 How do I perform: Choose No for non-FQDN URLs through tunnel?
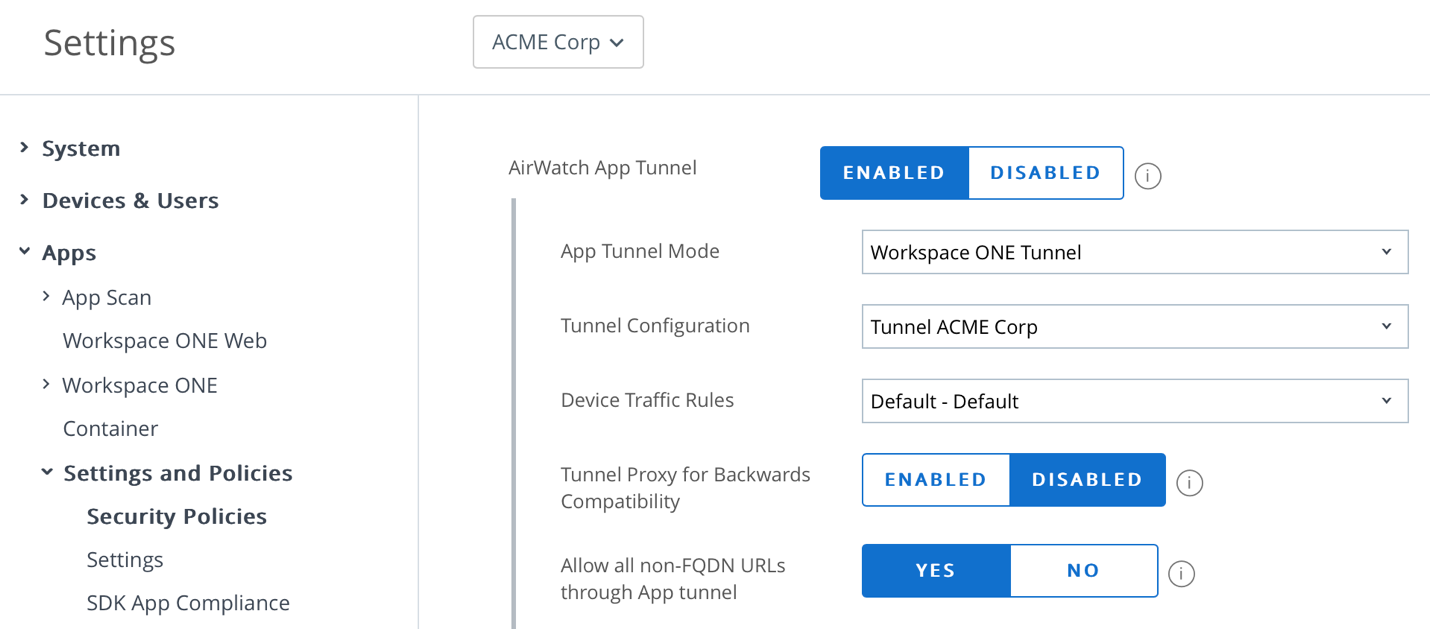(x=1083, y=571)
